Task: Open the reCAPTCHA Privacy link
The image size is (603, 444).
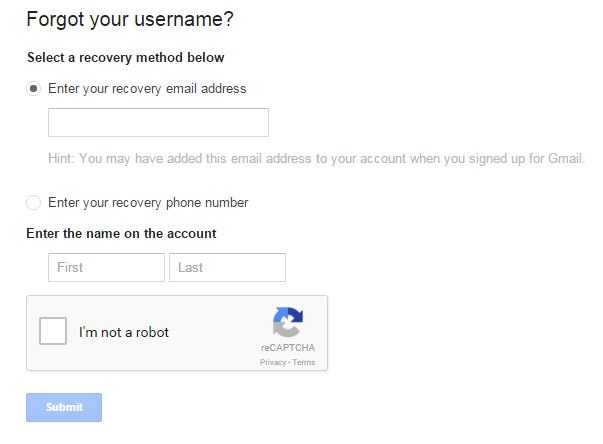Action: pos(272,362)
